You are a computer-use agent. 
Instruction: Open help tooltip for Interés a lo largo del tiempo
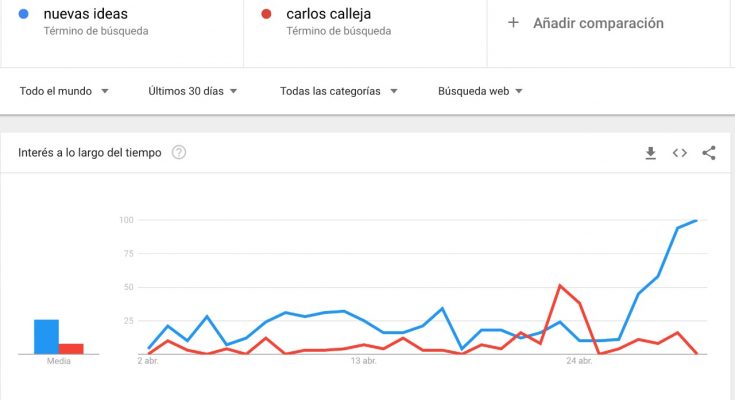tap(179, 152)
